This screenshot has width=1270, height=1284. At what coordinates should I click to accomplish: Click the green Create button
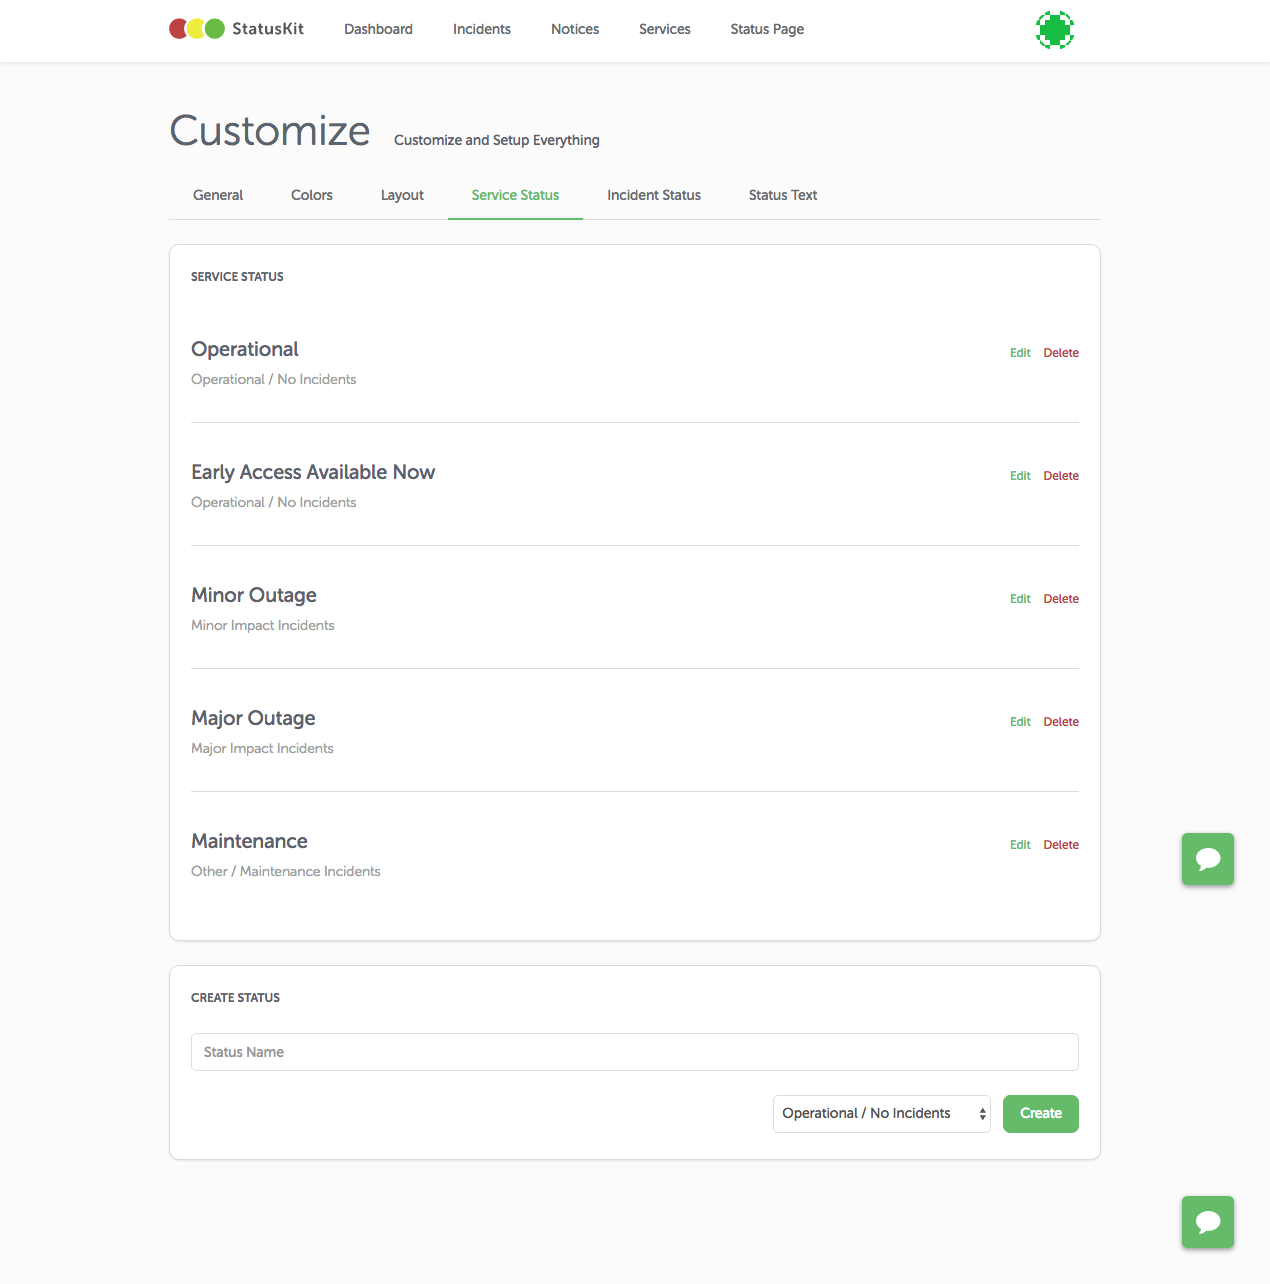click(x=1040, y=1113)
